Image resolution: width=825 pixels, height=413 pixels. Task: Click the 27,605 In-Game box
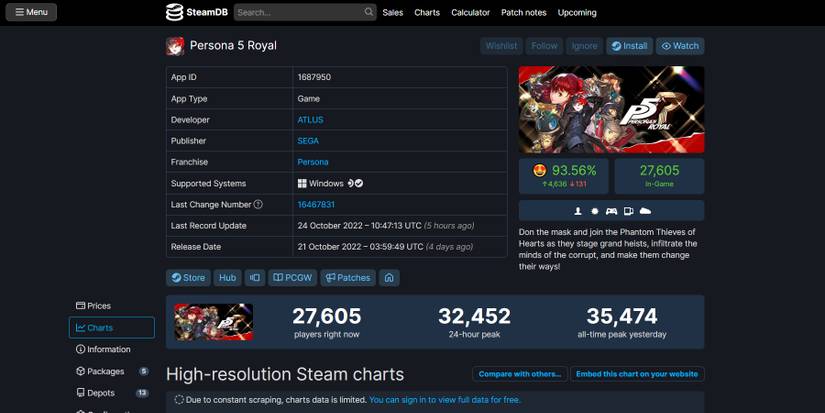pos(659,176)
